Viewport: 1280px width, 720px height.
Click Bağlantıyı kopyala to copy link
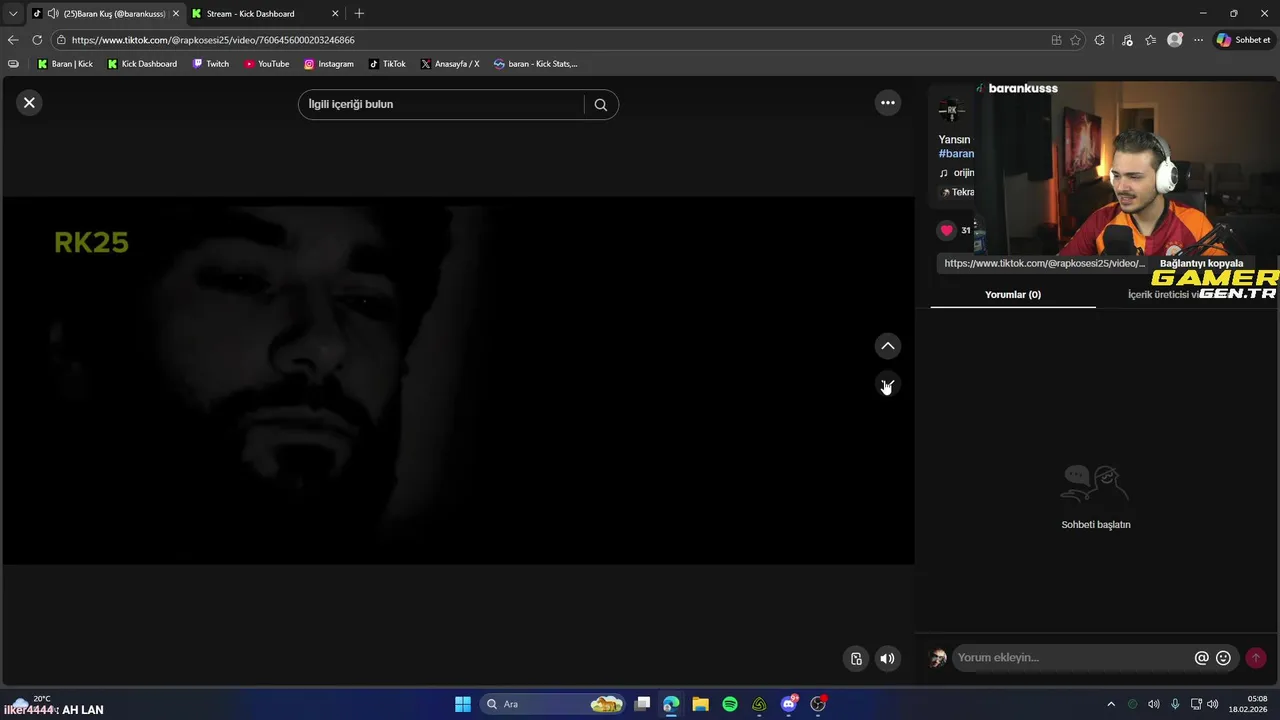tap(1201, 263)
